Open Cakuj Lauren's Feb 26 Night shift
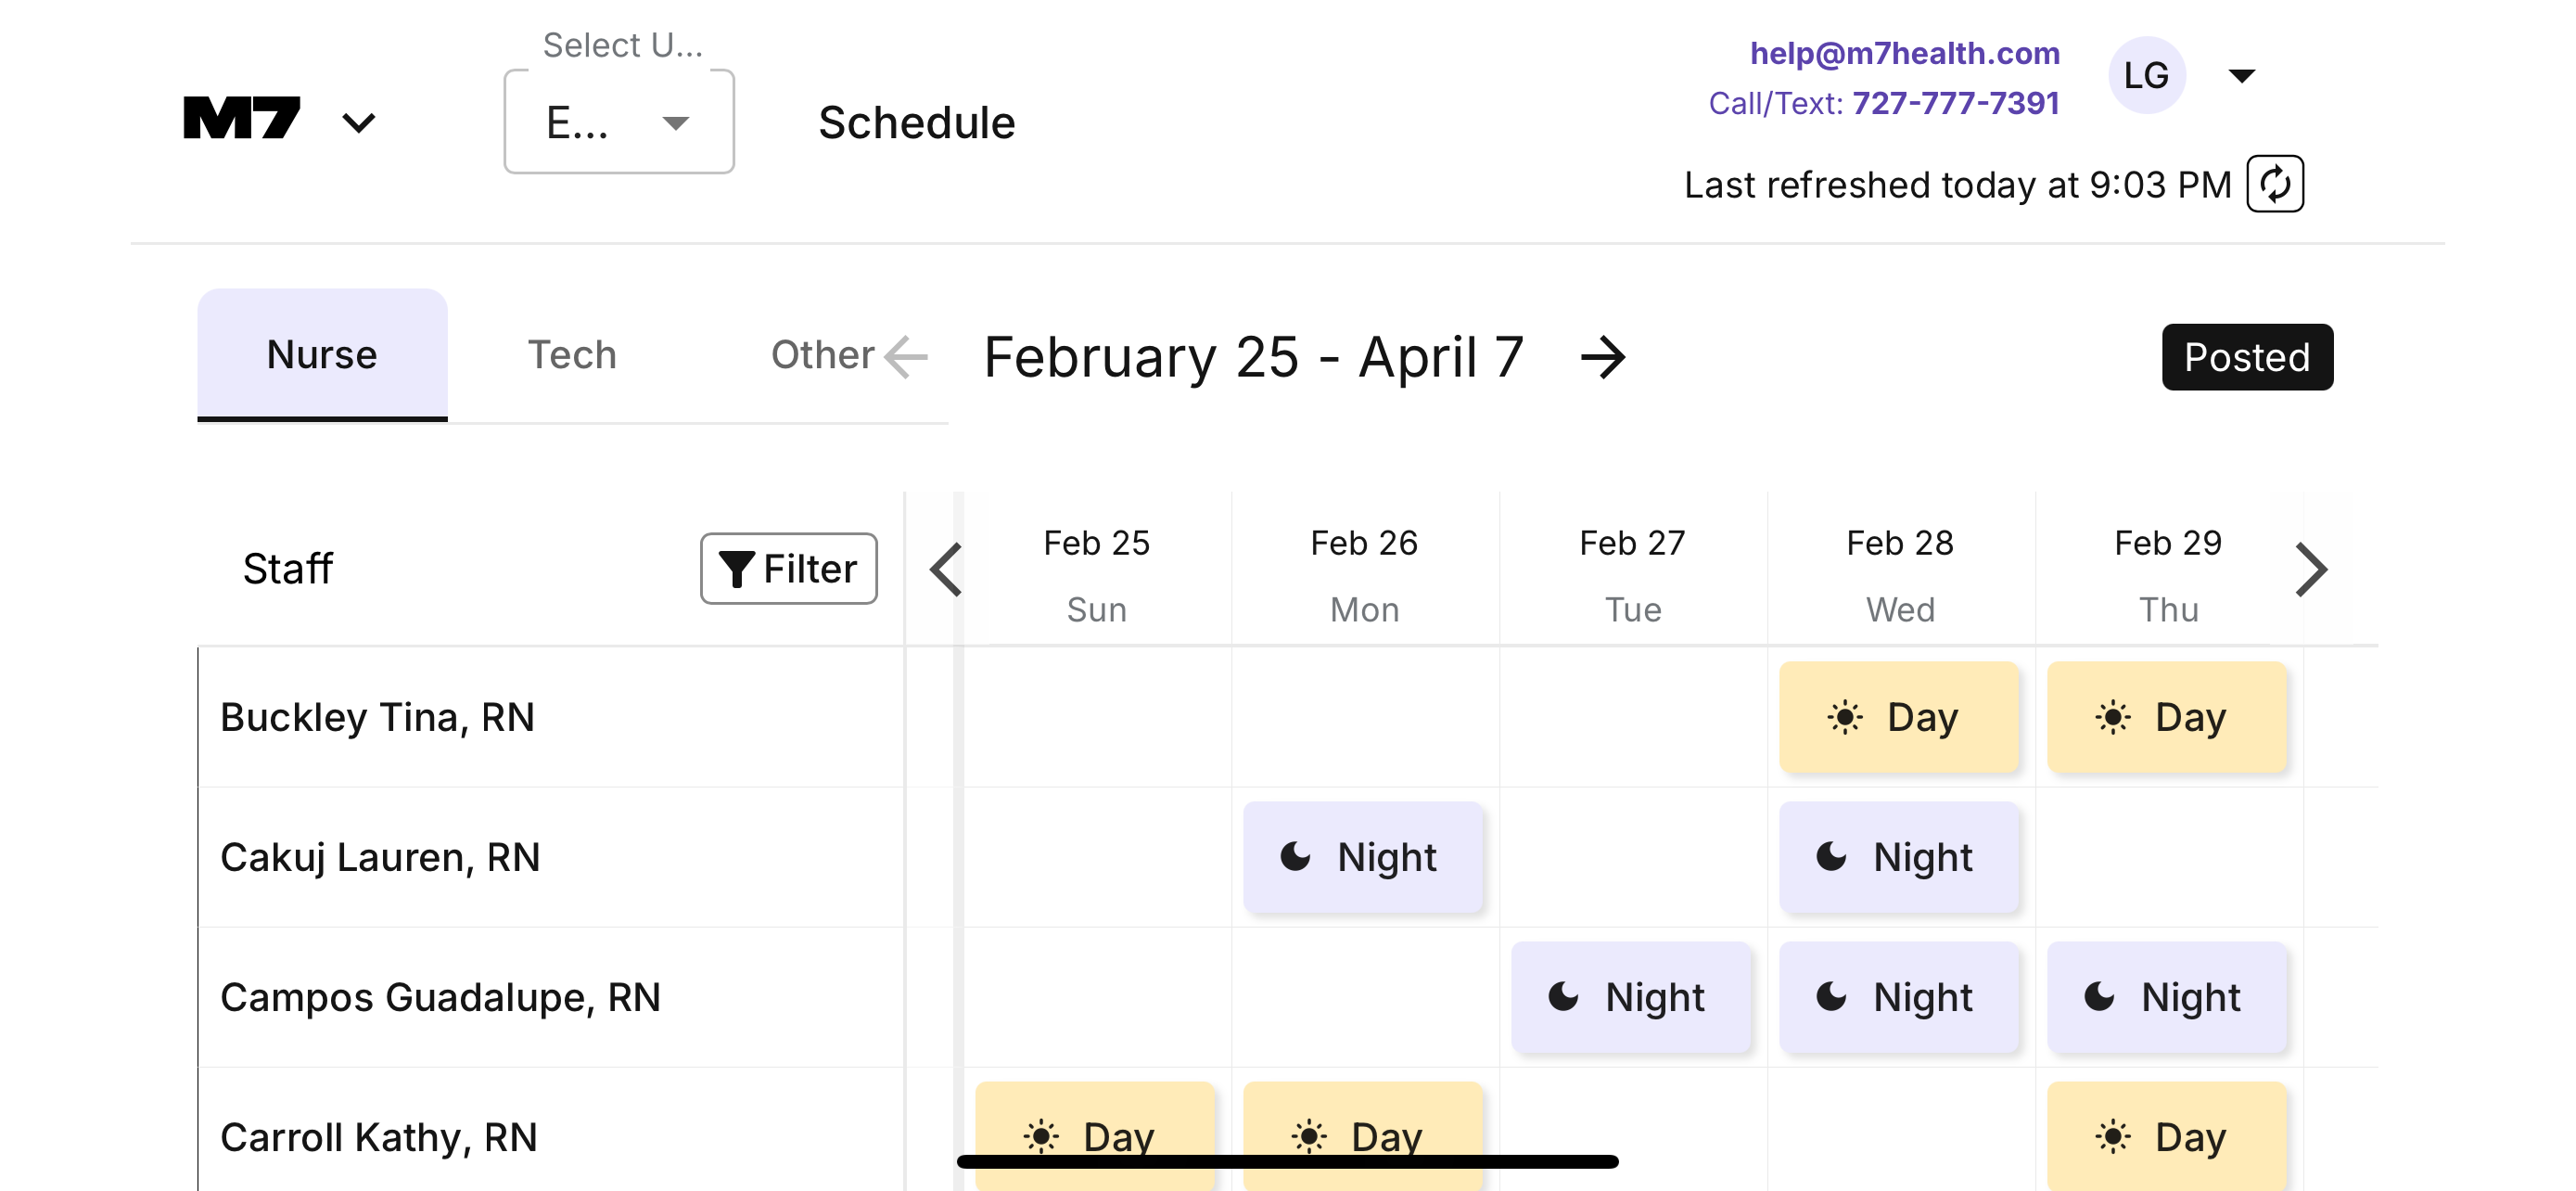This screenshot has width=2576, height=1191. click(x=1362, y=857)
